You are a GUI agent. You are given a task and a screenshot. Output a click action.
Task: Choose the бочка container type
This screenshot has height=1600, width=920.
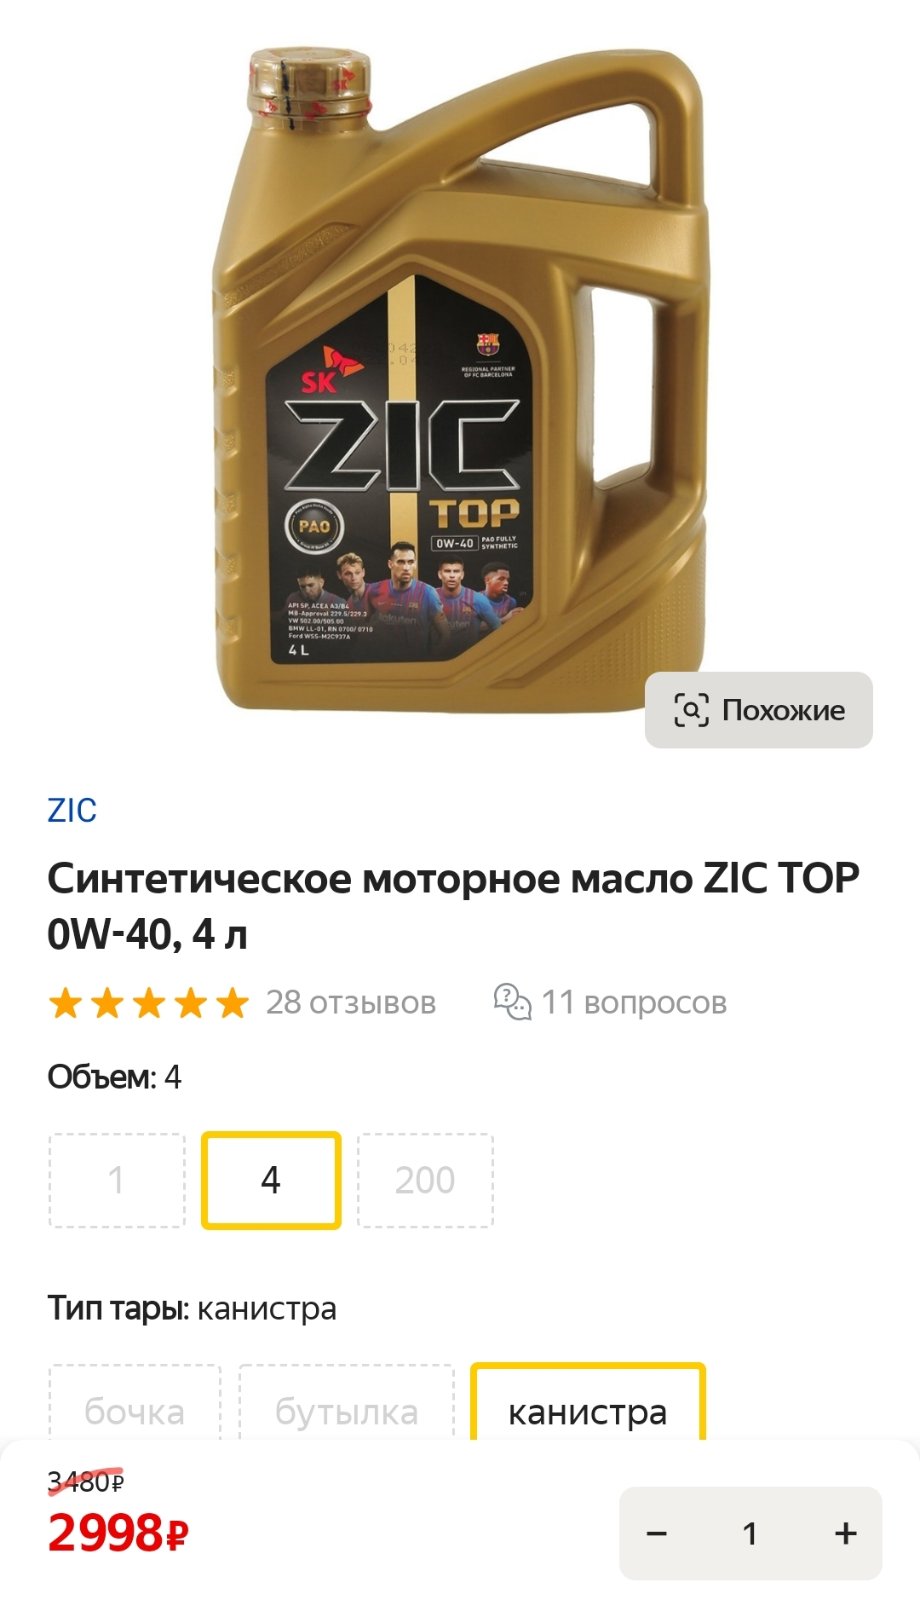pyautogui.click(x=134, y=1405)
